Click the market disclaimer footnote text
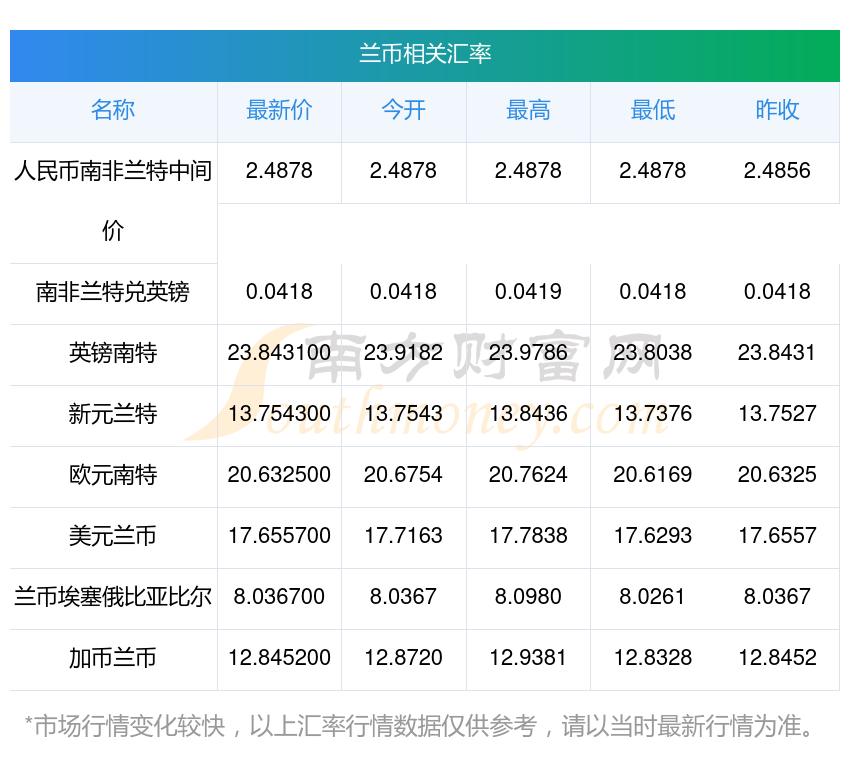850x757 pixels. click(419, 727)
